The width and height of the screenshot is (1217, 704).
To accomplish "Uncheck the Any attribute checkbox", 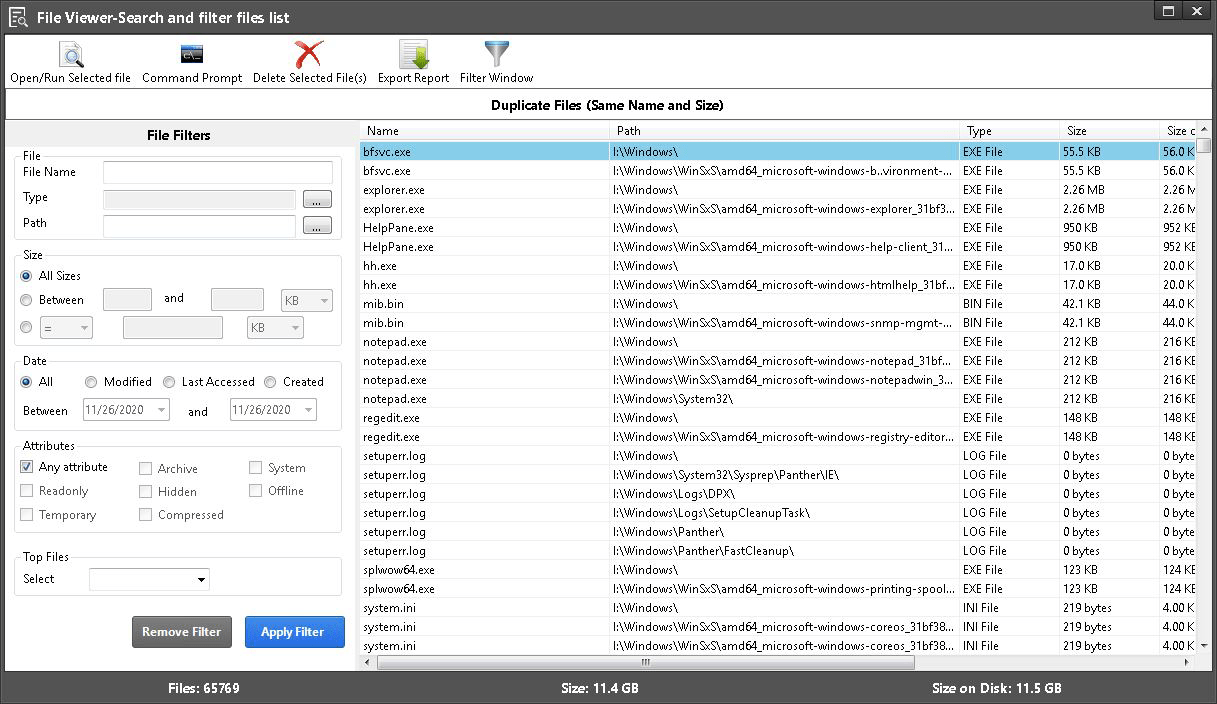I will pos(26,467).
